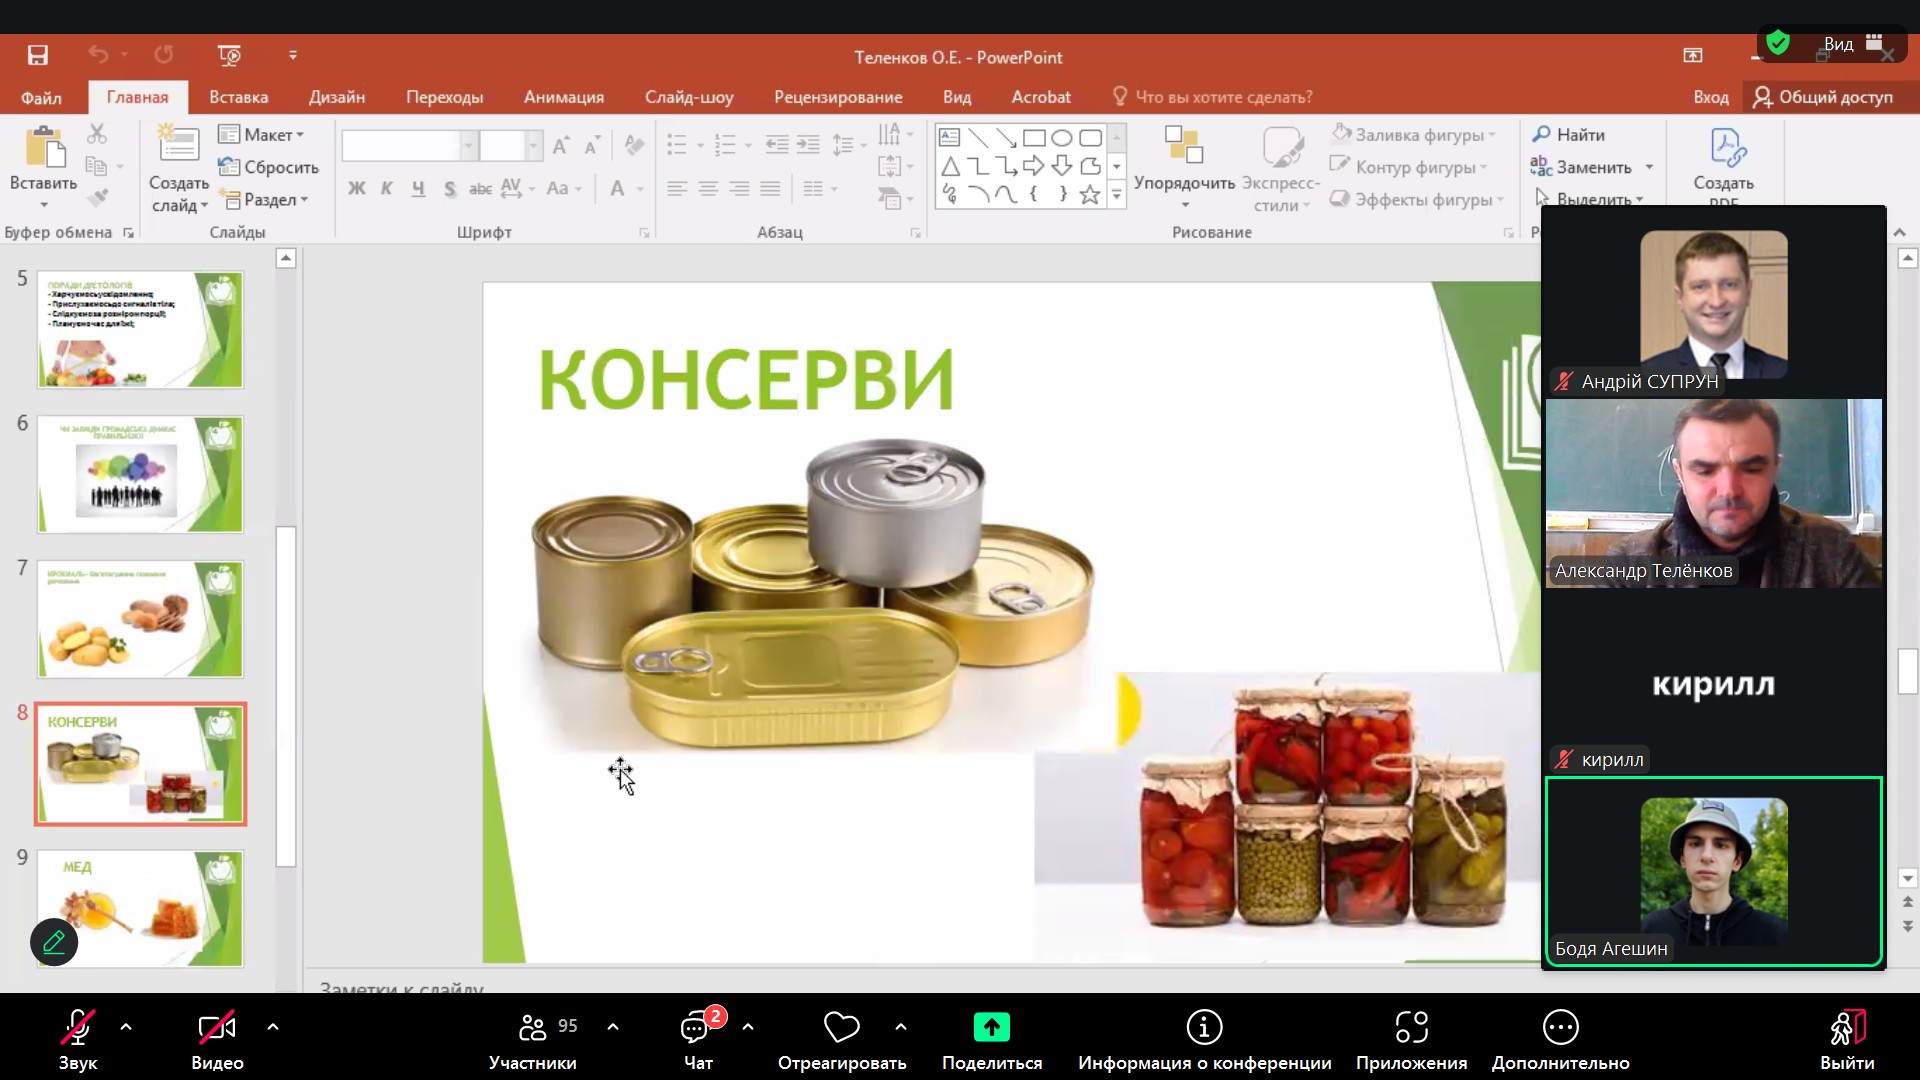Screen dimensions: 1920x1080
Task: Click the green Share screen icon
Action: point(991,1027)
